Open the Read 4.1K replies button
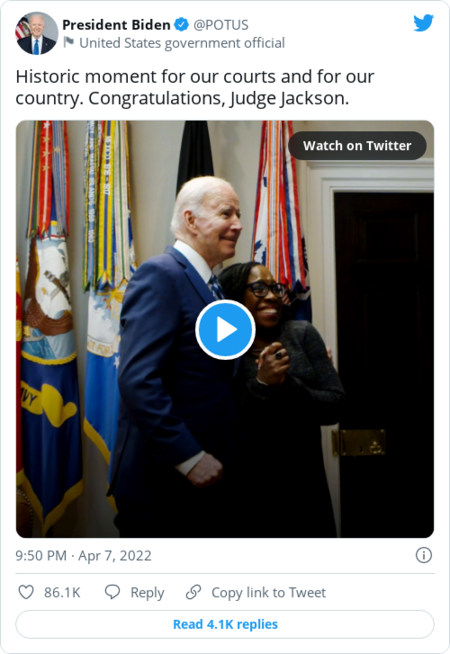Viewport: 450px width, 654px height. click(225, 624)
